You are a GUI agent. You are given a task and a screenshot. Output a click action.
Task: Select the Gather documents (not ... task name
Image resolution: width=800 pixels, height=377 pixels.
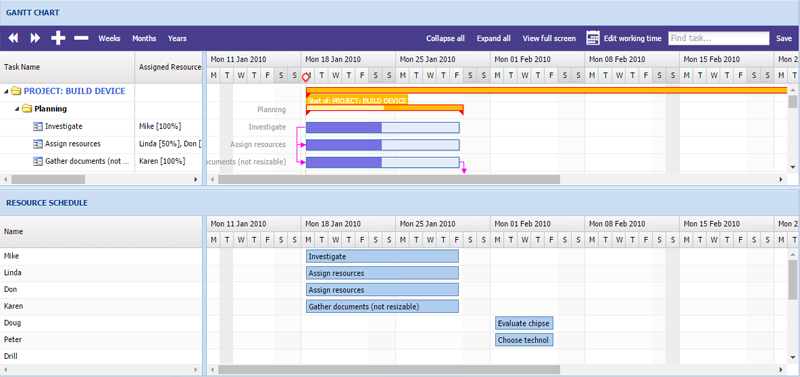tap(87, 161)
